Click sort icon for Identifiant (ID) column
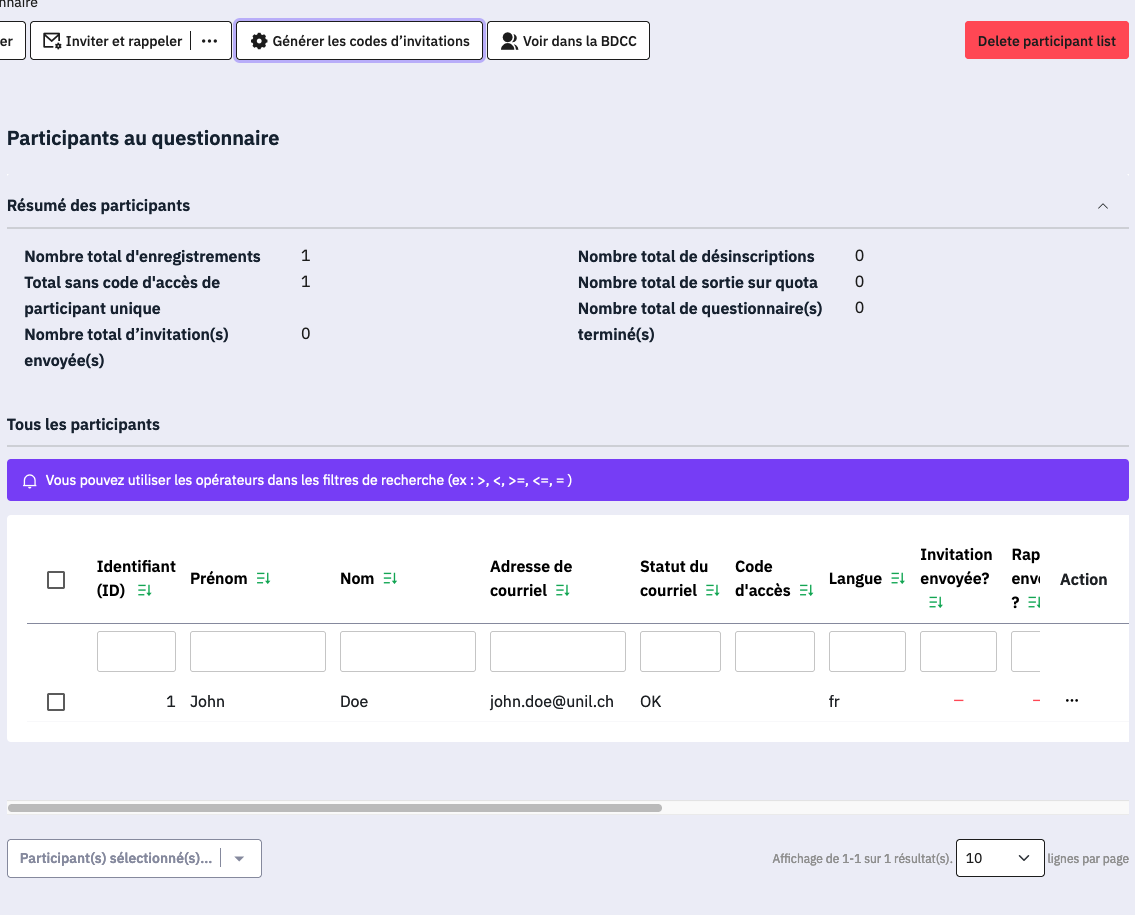 point(144,591)
